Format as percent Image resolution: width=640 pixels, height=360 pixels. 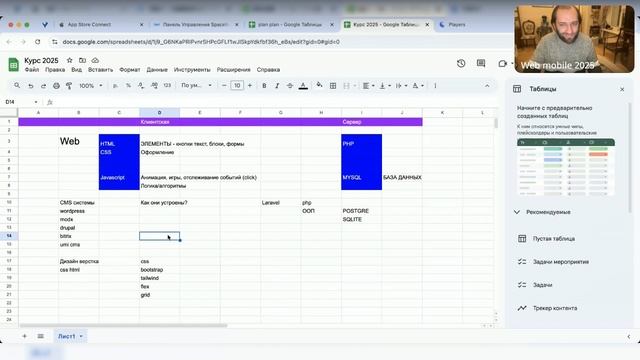pos(128,86)
